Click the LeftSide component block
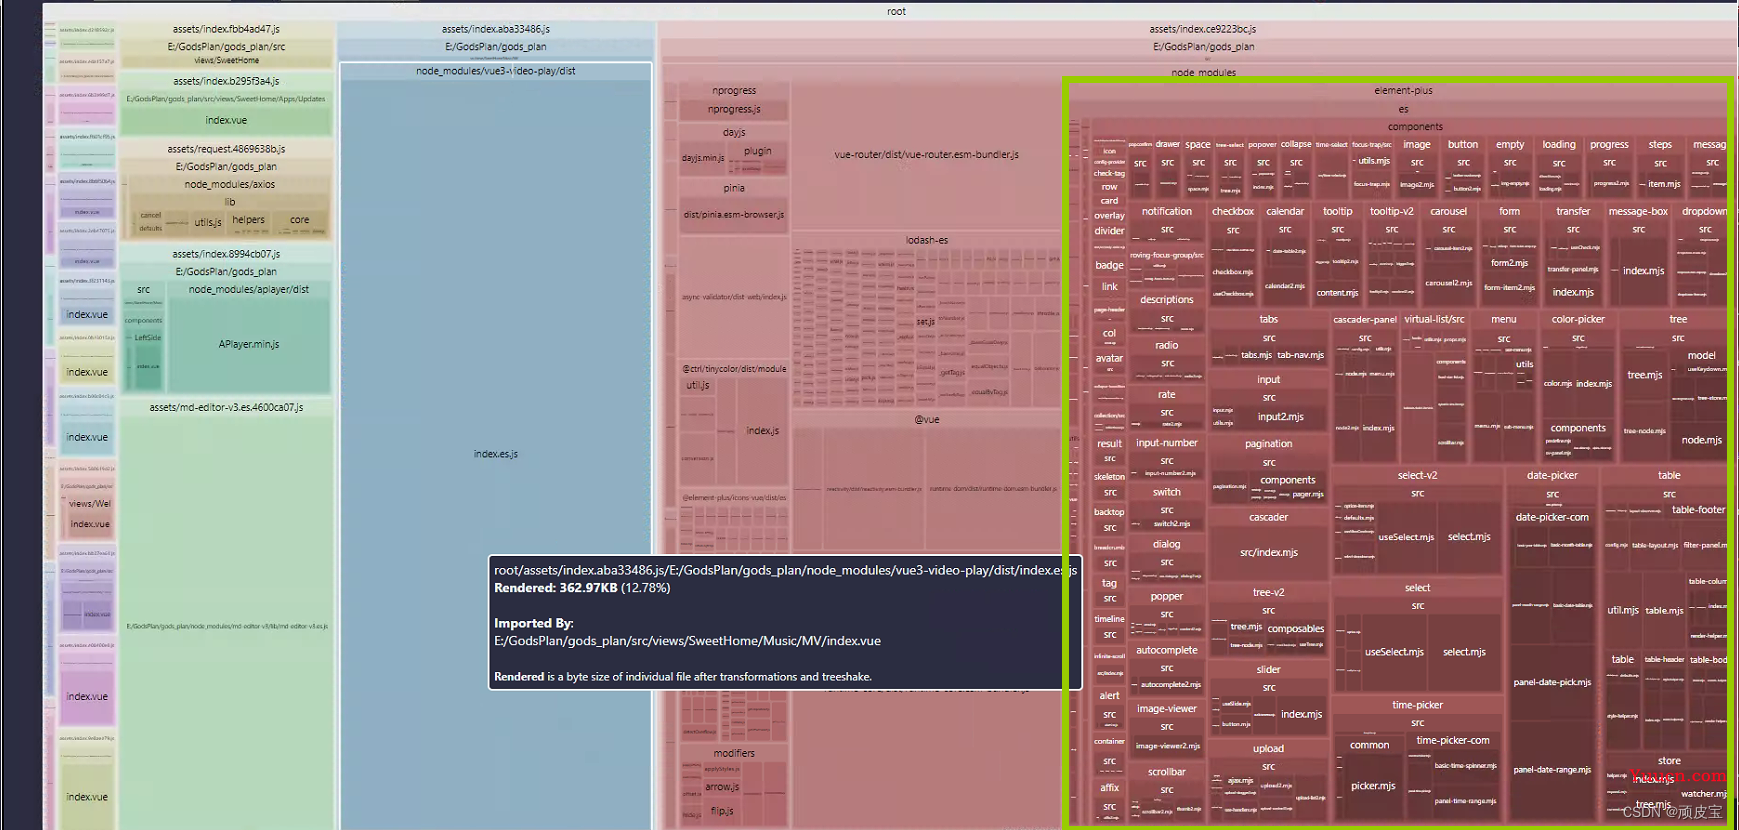 (x=148, y=338)
